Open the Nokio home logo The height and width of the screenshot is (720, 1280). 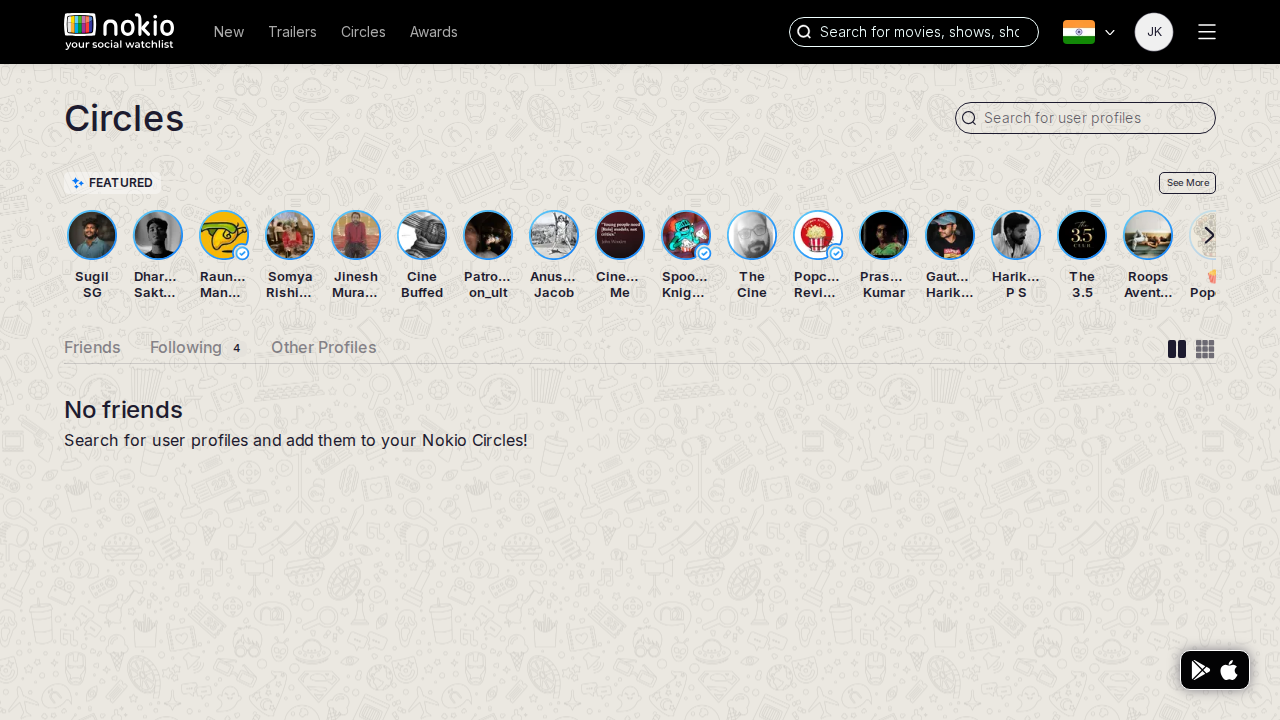pos(119,31)
